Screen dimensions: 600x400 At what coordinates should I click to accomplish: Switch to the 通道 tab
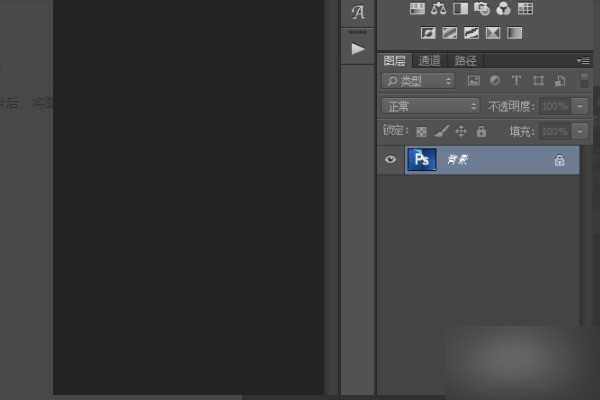coord(429,60)
